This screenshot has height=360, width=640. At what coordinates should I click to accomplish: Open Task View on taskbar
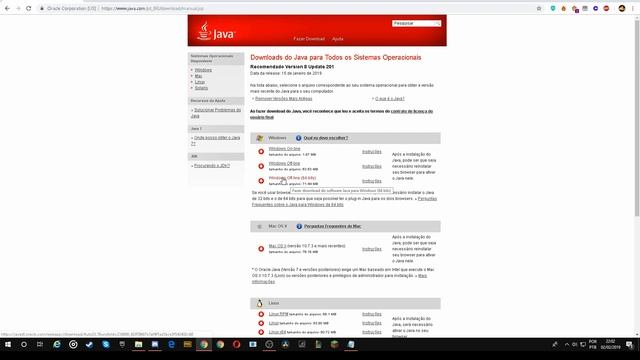[x=40, y=345]
